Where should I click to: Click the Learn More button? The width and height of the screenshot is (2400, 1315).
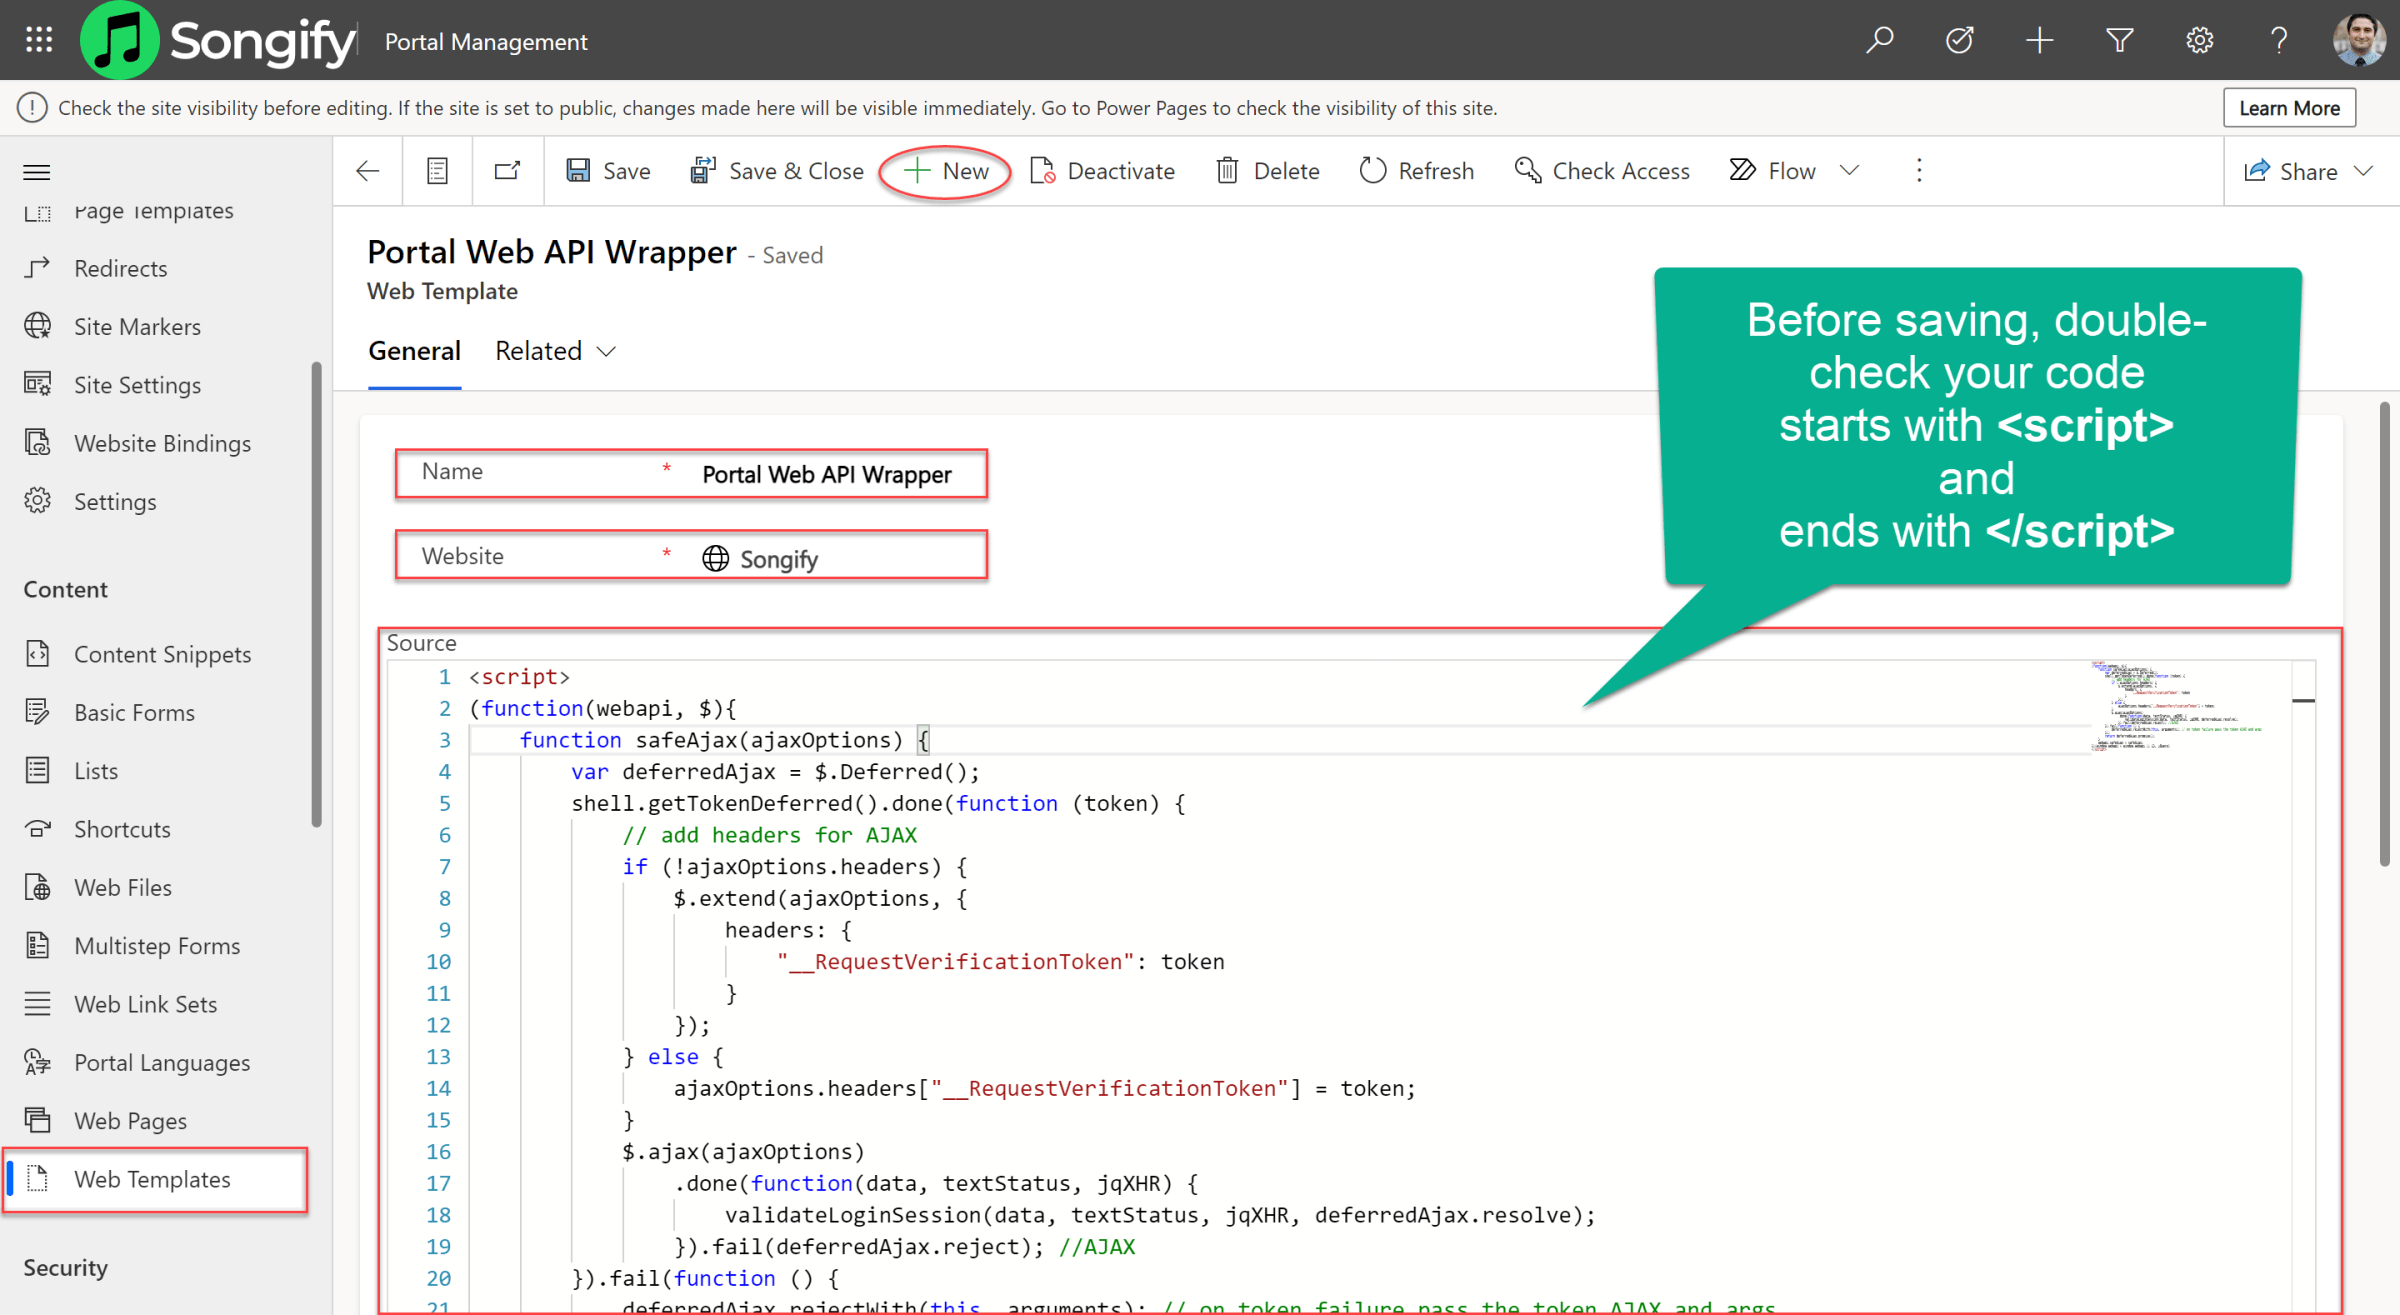click(2289, 107)
